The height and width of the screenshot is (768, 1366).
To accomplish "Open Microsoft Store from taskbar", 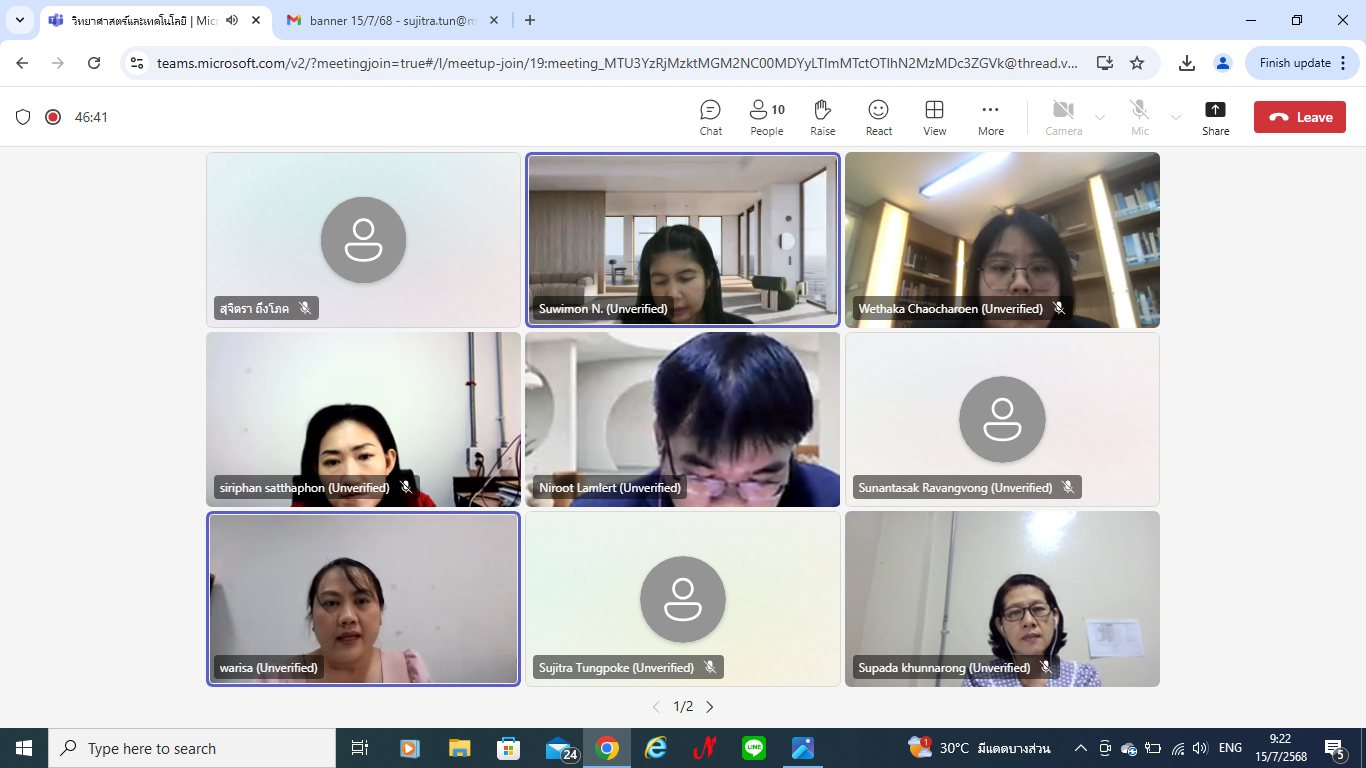I will pos(508,748).
